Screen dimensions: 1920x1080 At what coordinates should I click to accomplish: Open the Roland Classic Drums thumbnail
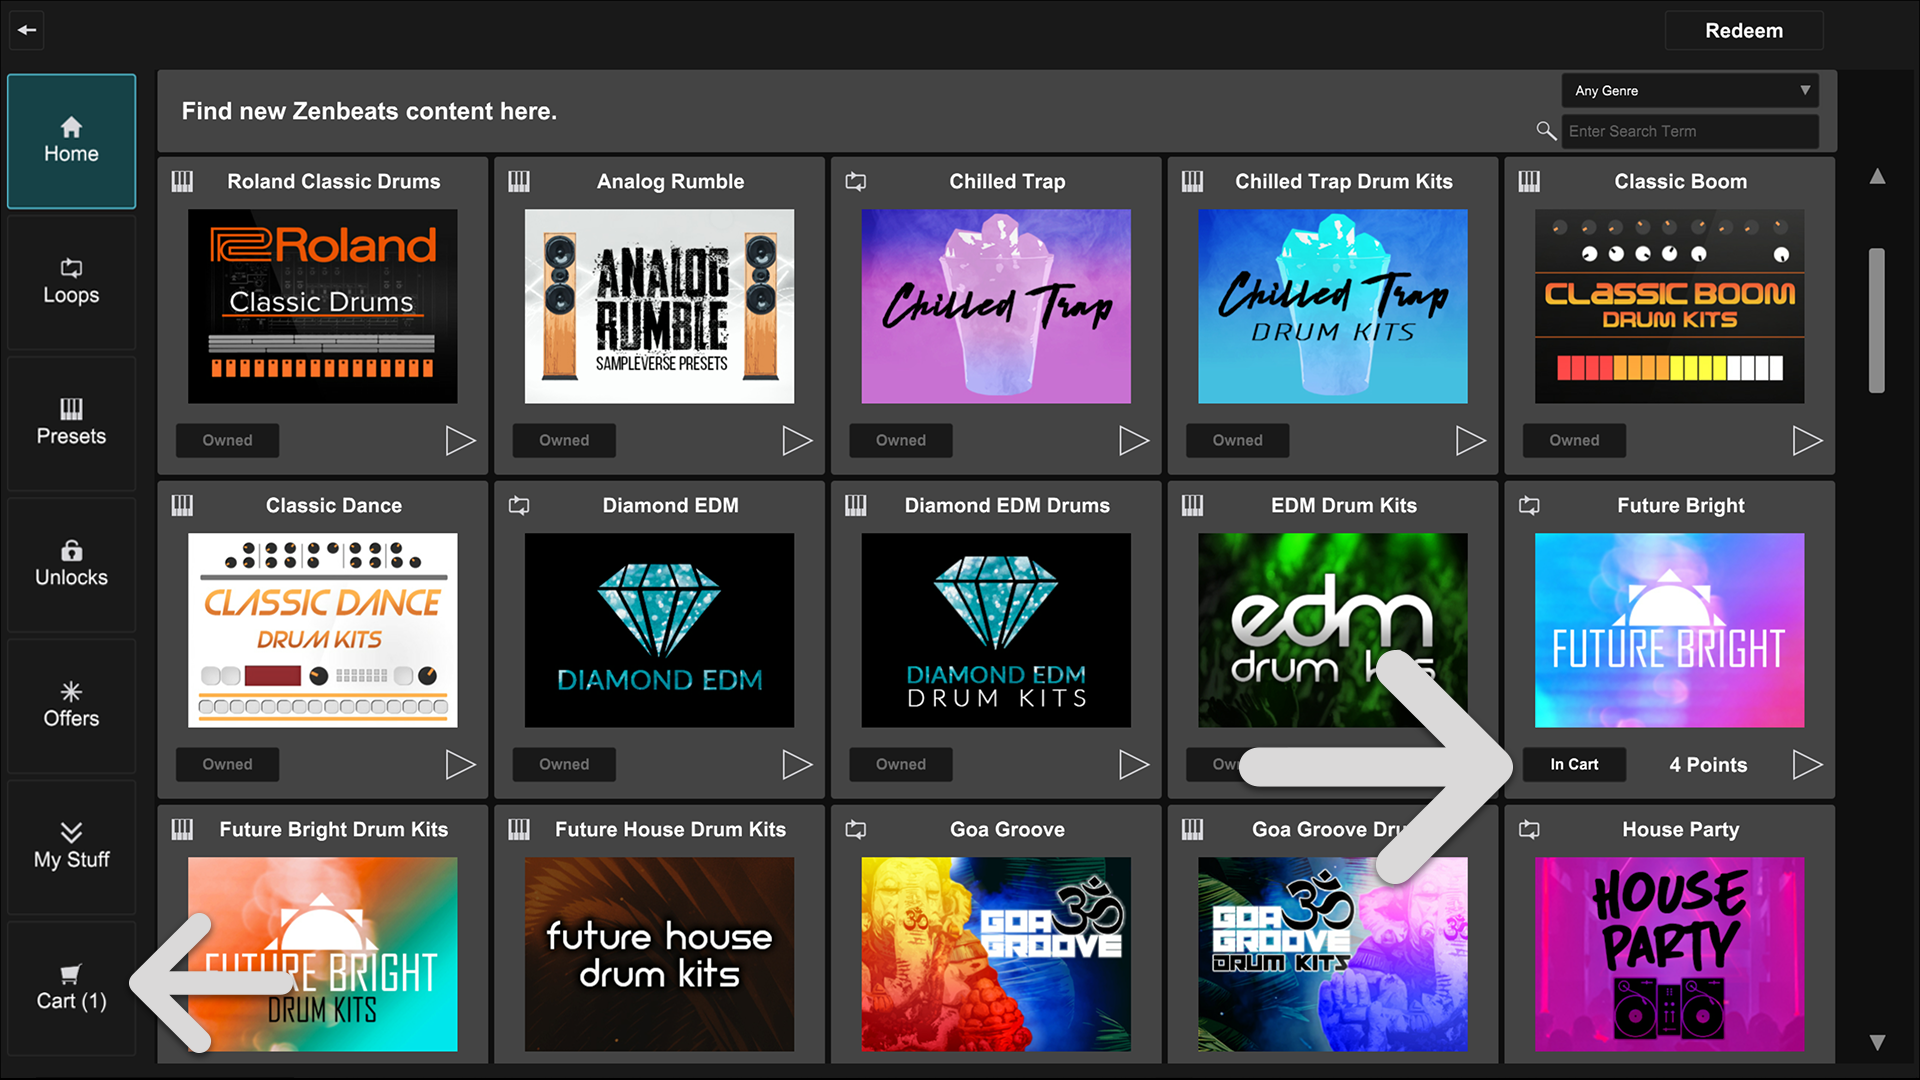click(x=323, y=306)
